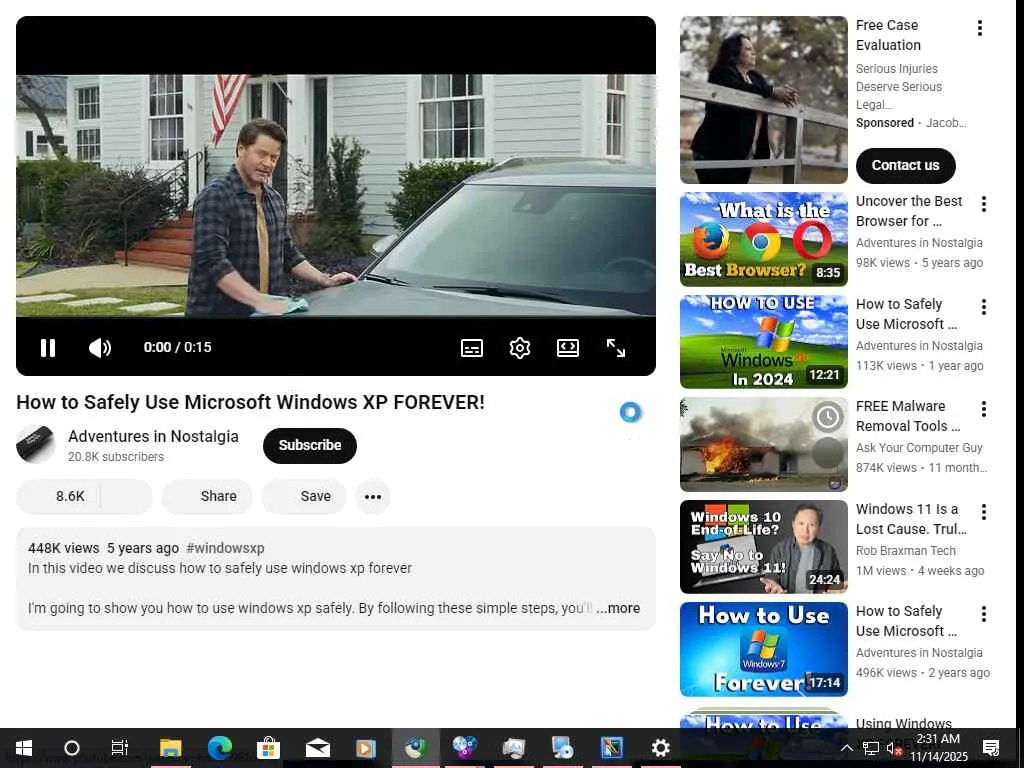Open the Windows XP In 2024 thumbnail

pos(763,342)
